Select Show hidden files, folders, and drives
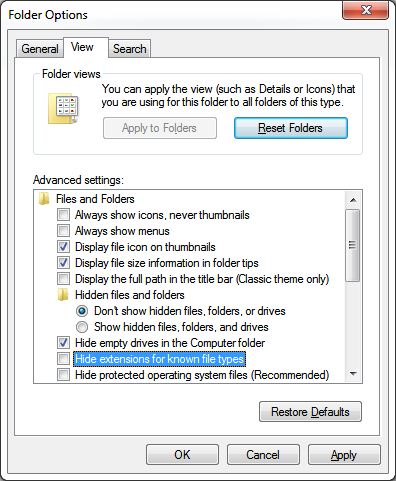The width and height of the screenshot is (396, 481). pos(82,327)
